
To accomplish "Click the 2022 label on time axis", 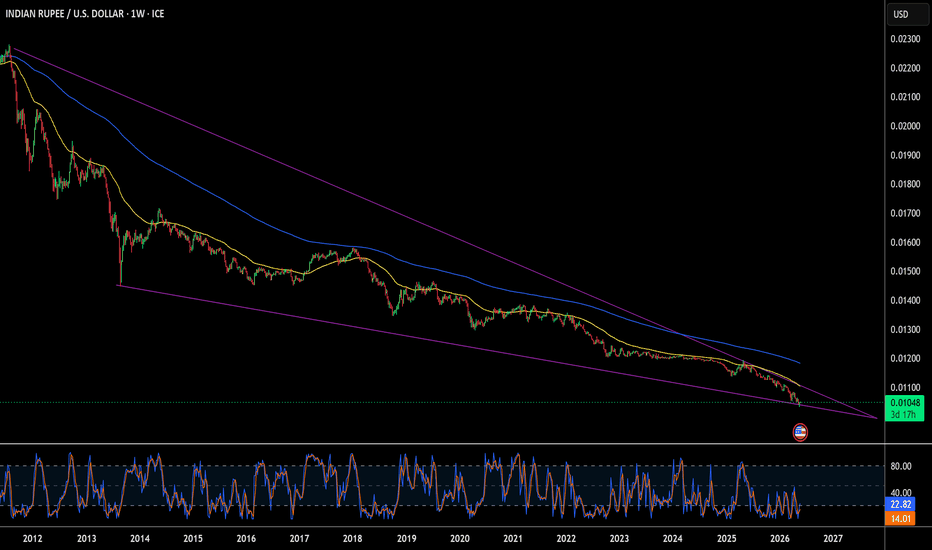I will click(x=566, y=539).
